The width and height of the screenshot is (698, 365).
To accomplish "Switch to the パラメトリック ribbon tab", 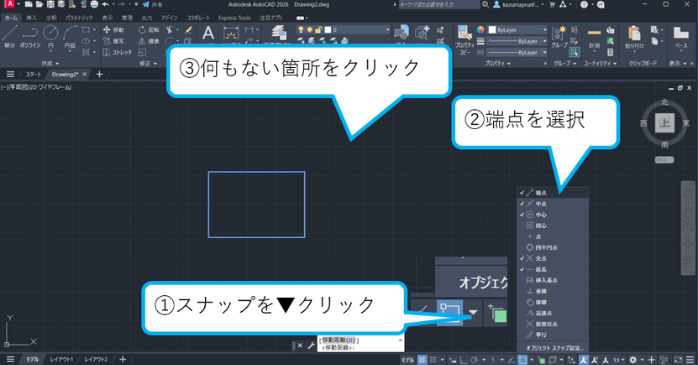I will pos(79,18).
